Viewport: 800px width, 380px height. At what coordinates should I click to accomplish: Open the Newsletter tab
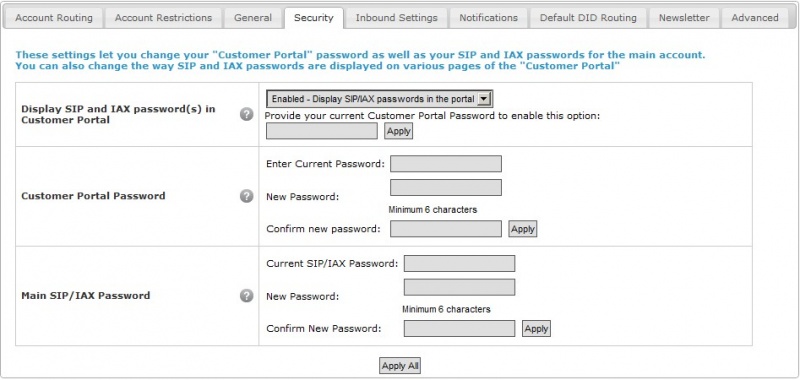684,18
